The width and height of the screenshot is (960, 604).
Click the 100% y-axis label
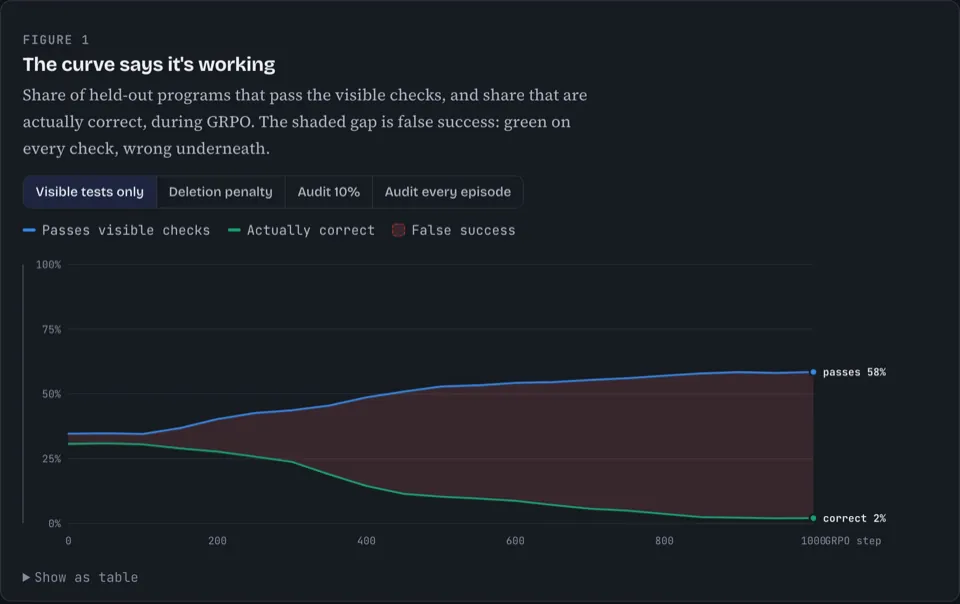pyautogui.click(x=48, y=265)
